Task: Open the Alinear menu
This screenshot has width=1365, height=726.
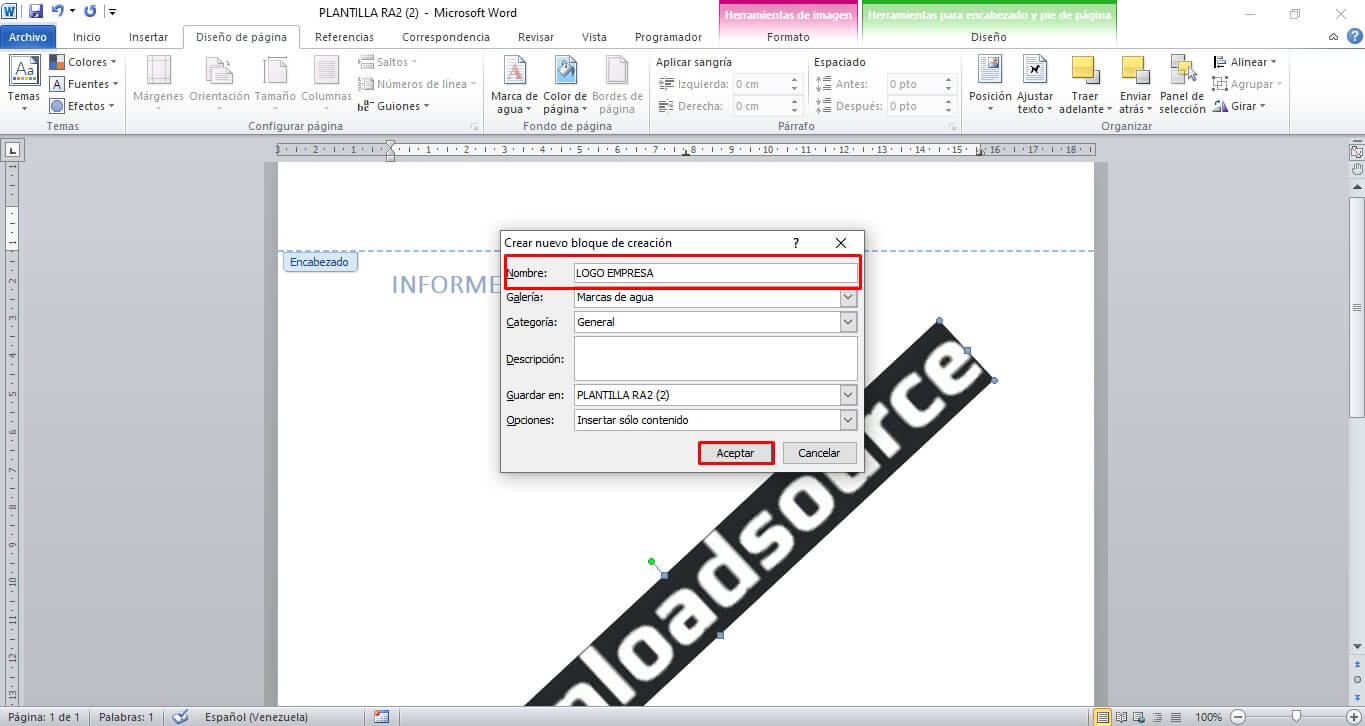Action: (x=1245, y=62)
